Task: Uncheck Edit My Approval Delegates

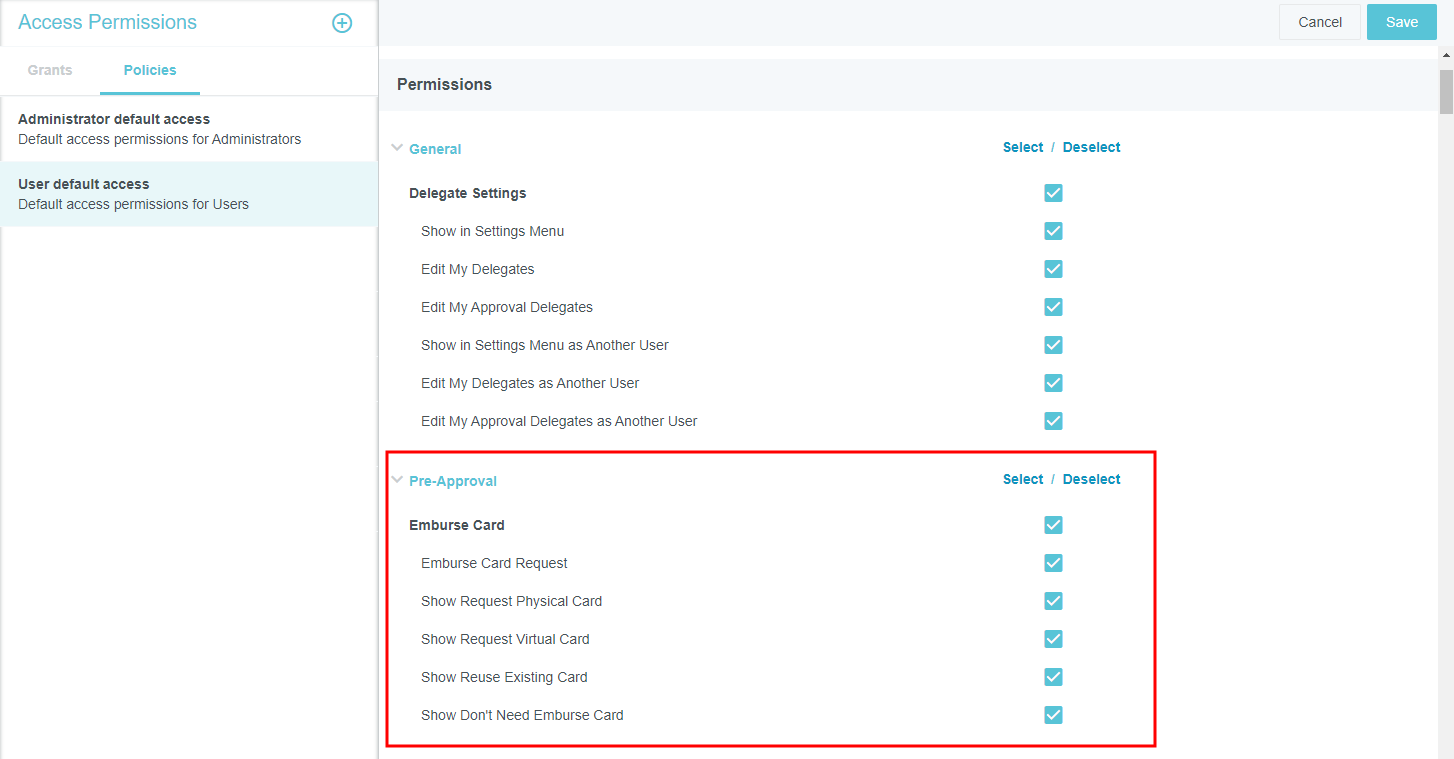Action: click(x=1053, y=307)
